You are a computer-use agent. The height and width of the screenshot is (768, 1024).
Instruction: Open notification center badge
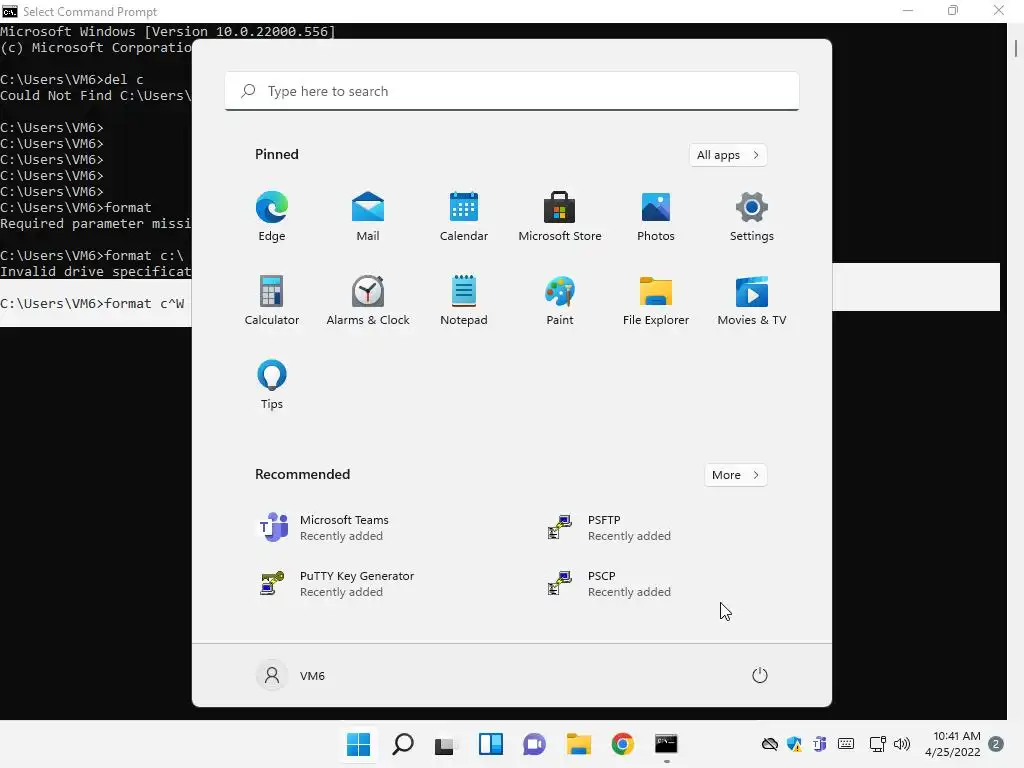pos(996,744)
